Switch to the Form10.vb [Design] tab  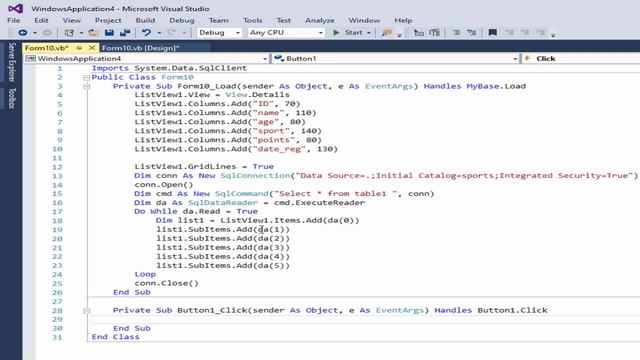(x=141, y=48)
